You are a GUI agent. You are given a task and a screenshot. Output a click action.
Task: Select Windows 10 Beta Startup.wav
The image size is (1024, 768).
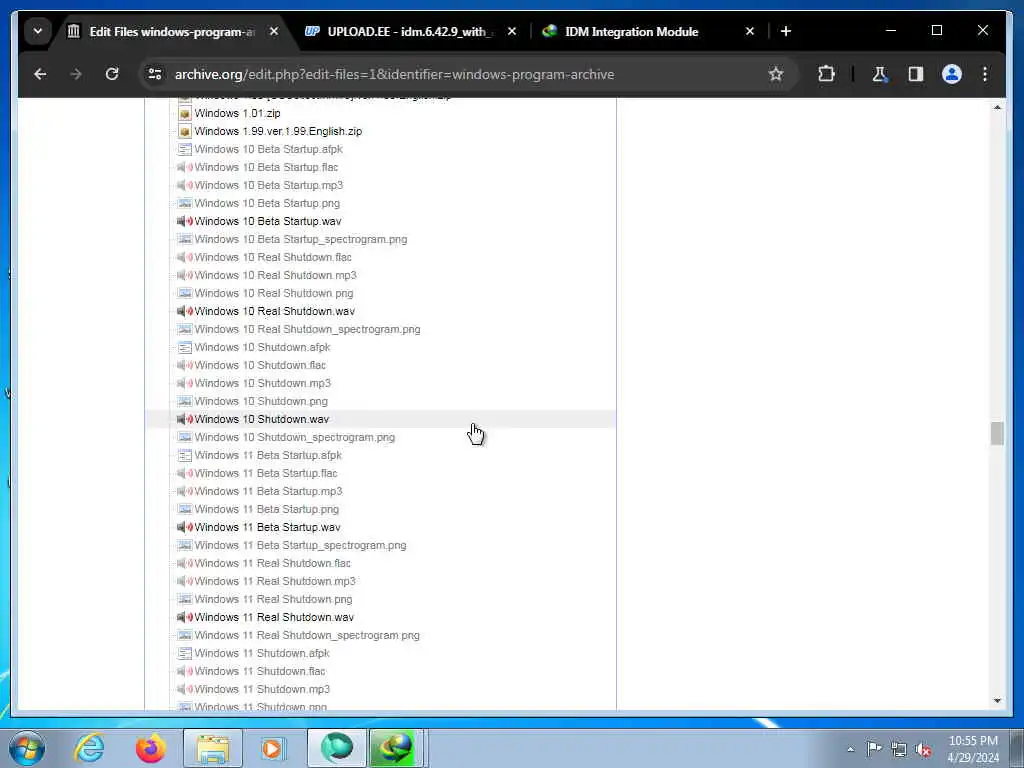[268, 221]
